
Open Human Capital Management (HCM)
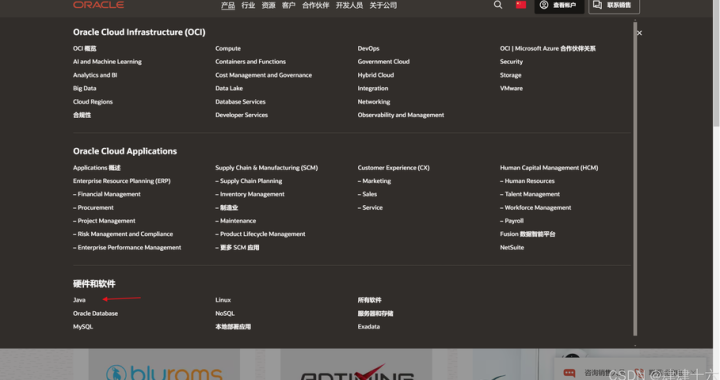point(549,168)
